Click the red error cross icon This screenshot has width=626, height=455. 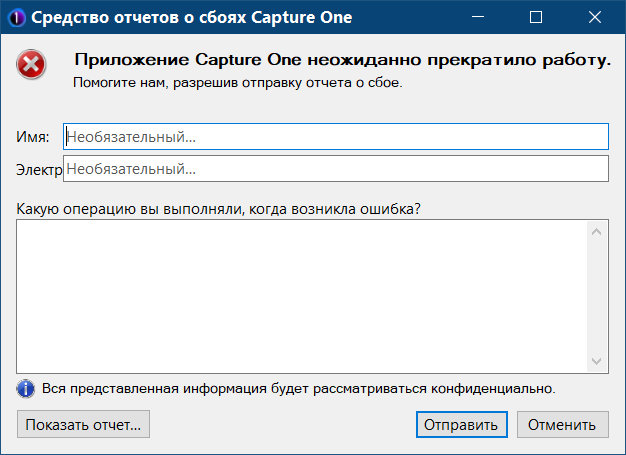click(31, 64)
